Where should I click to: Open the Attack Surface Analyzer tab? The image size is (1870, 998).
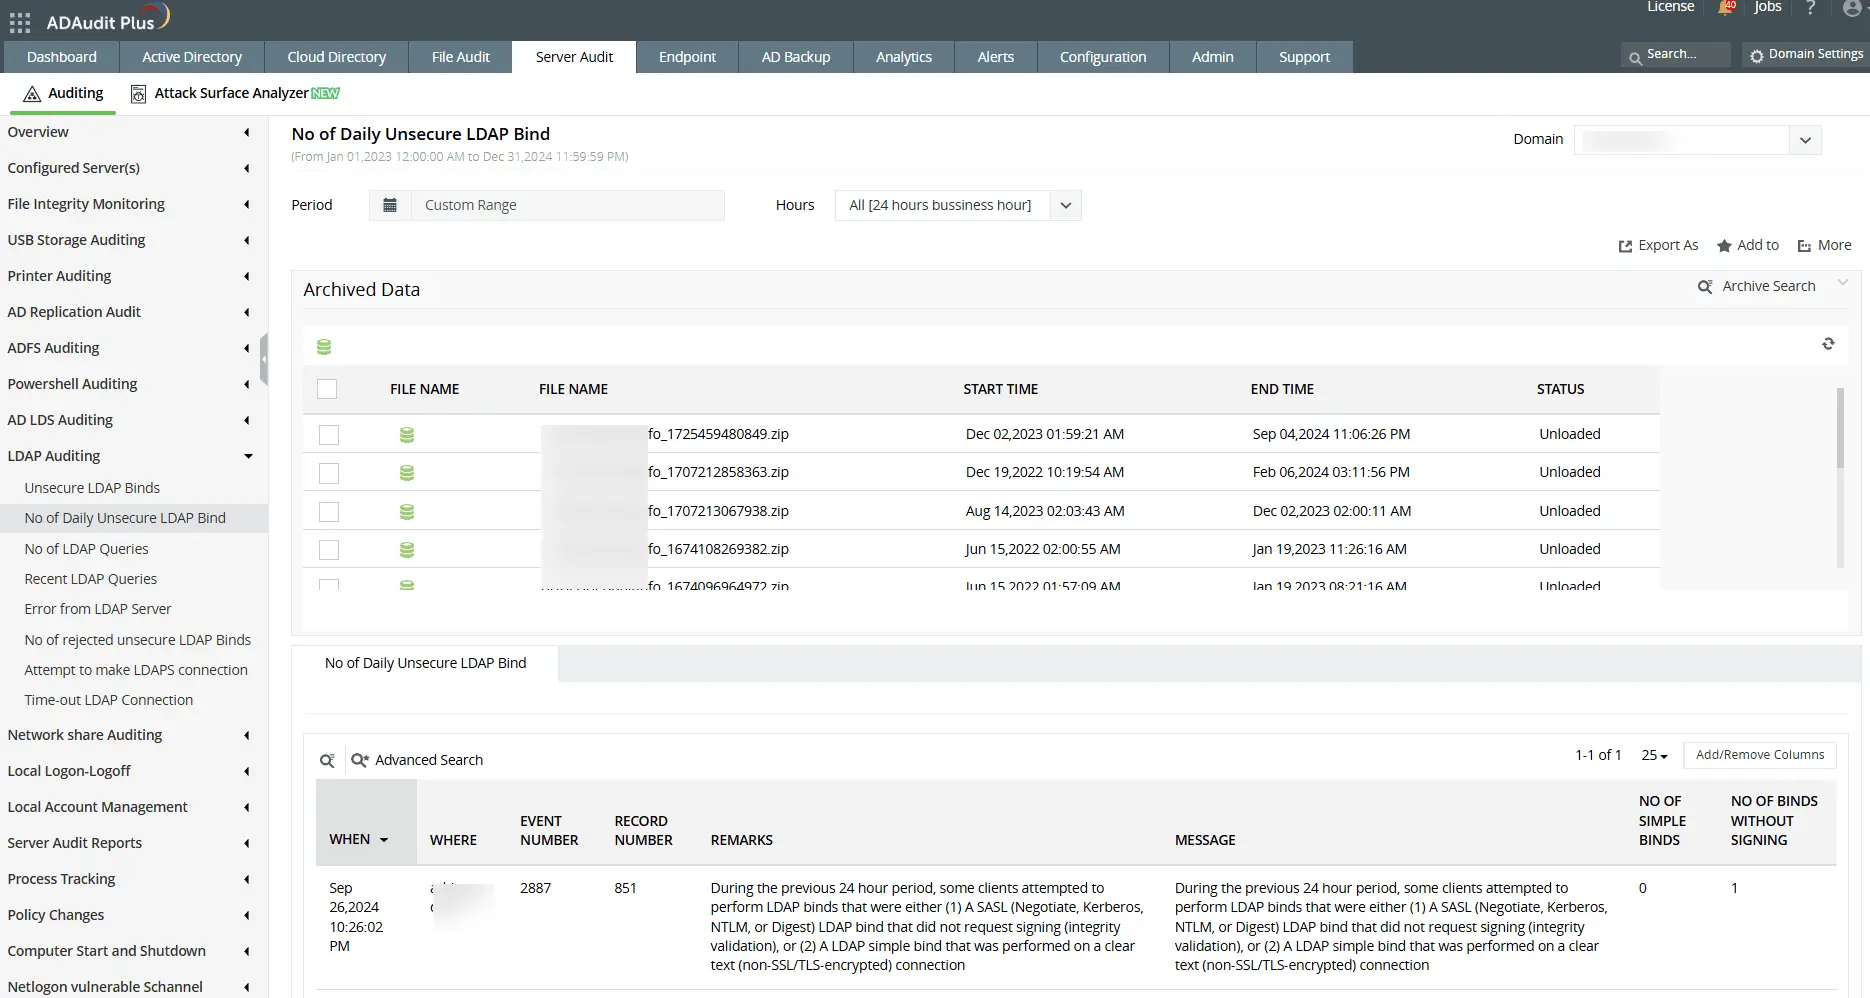[231, 93]
